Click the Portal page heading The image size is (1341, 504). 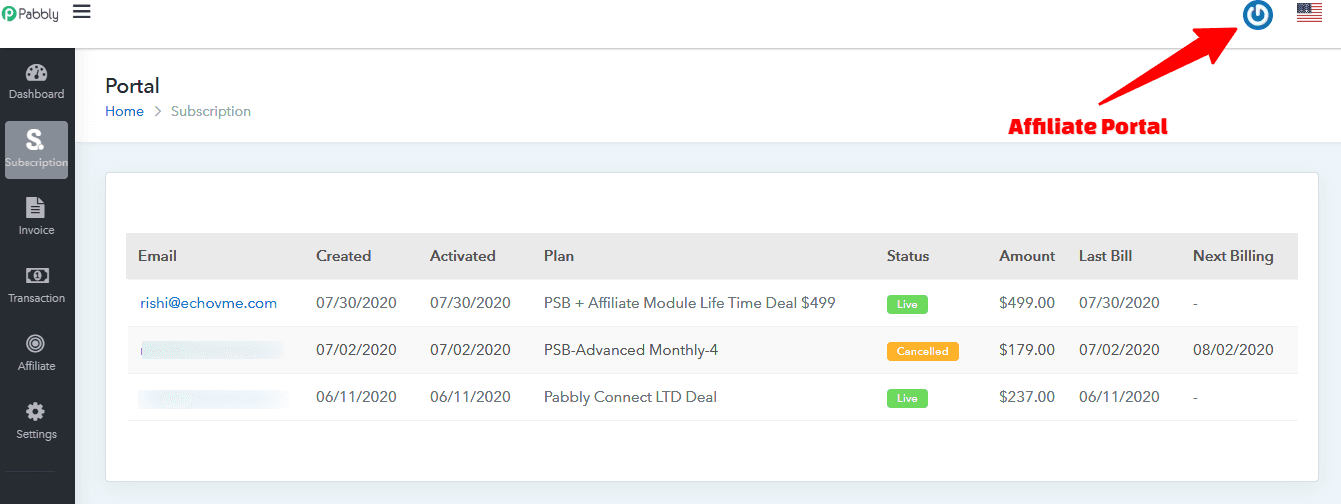pos(132,86)
